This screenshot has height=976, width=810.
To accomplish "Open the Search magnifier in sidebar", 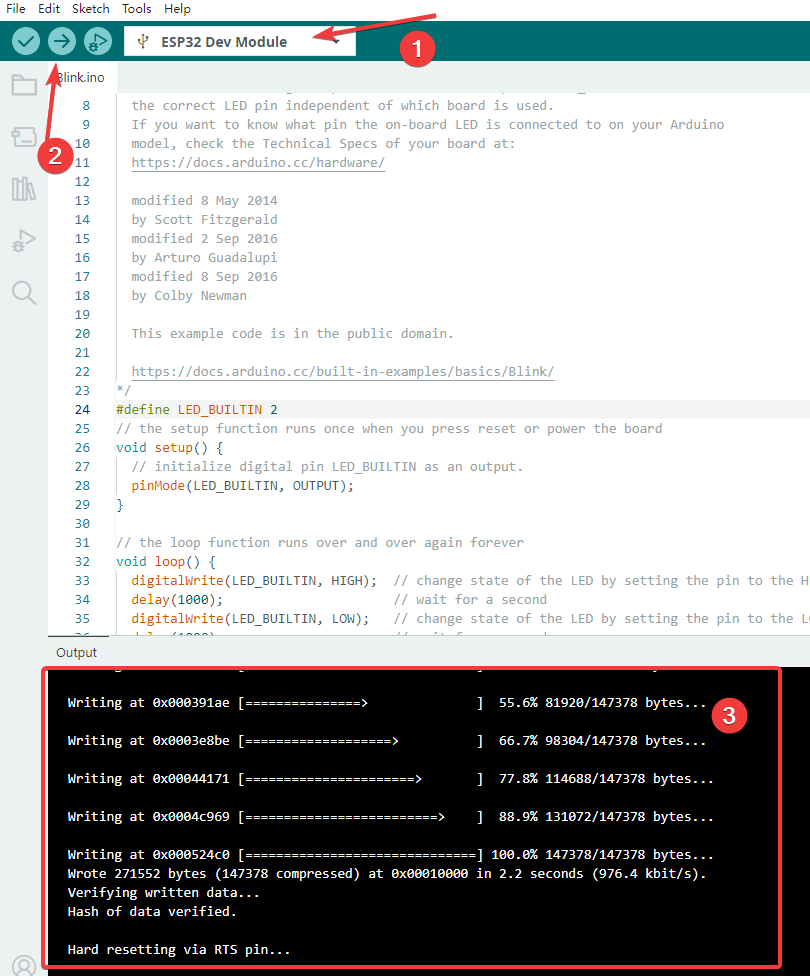I will [x=24, y=293].
